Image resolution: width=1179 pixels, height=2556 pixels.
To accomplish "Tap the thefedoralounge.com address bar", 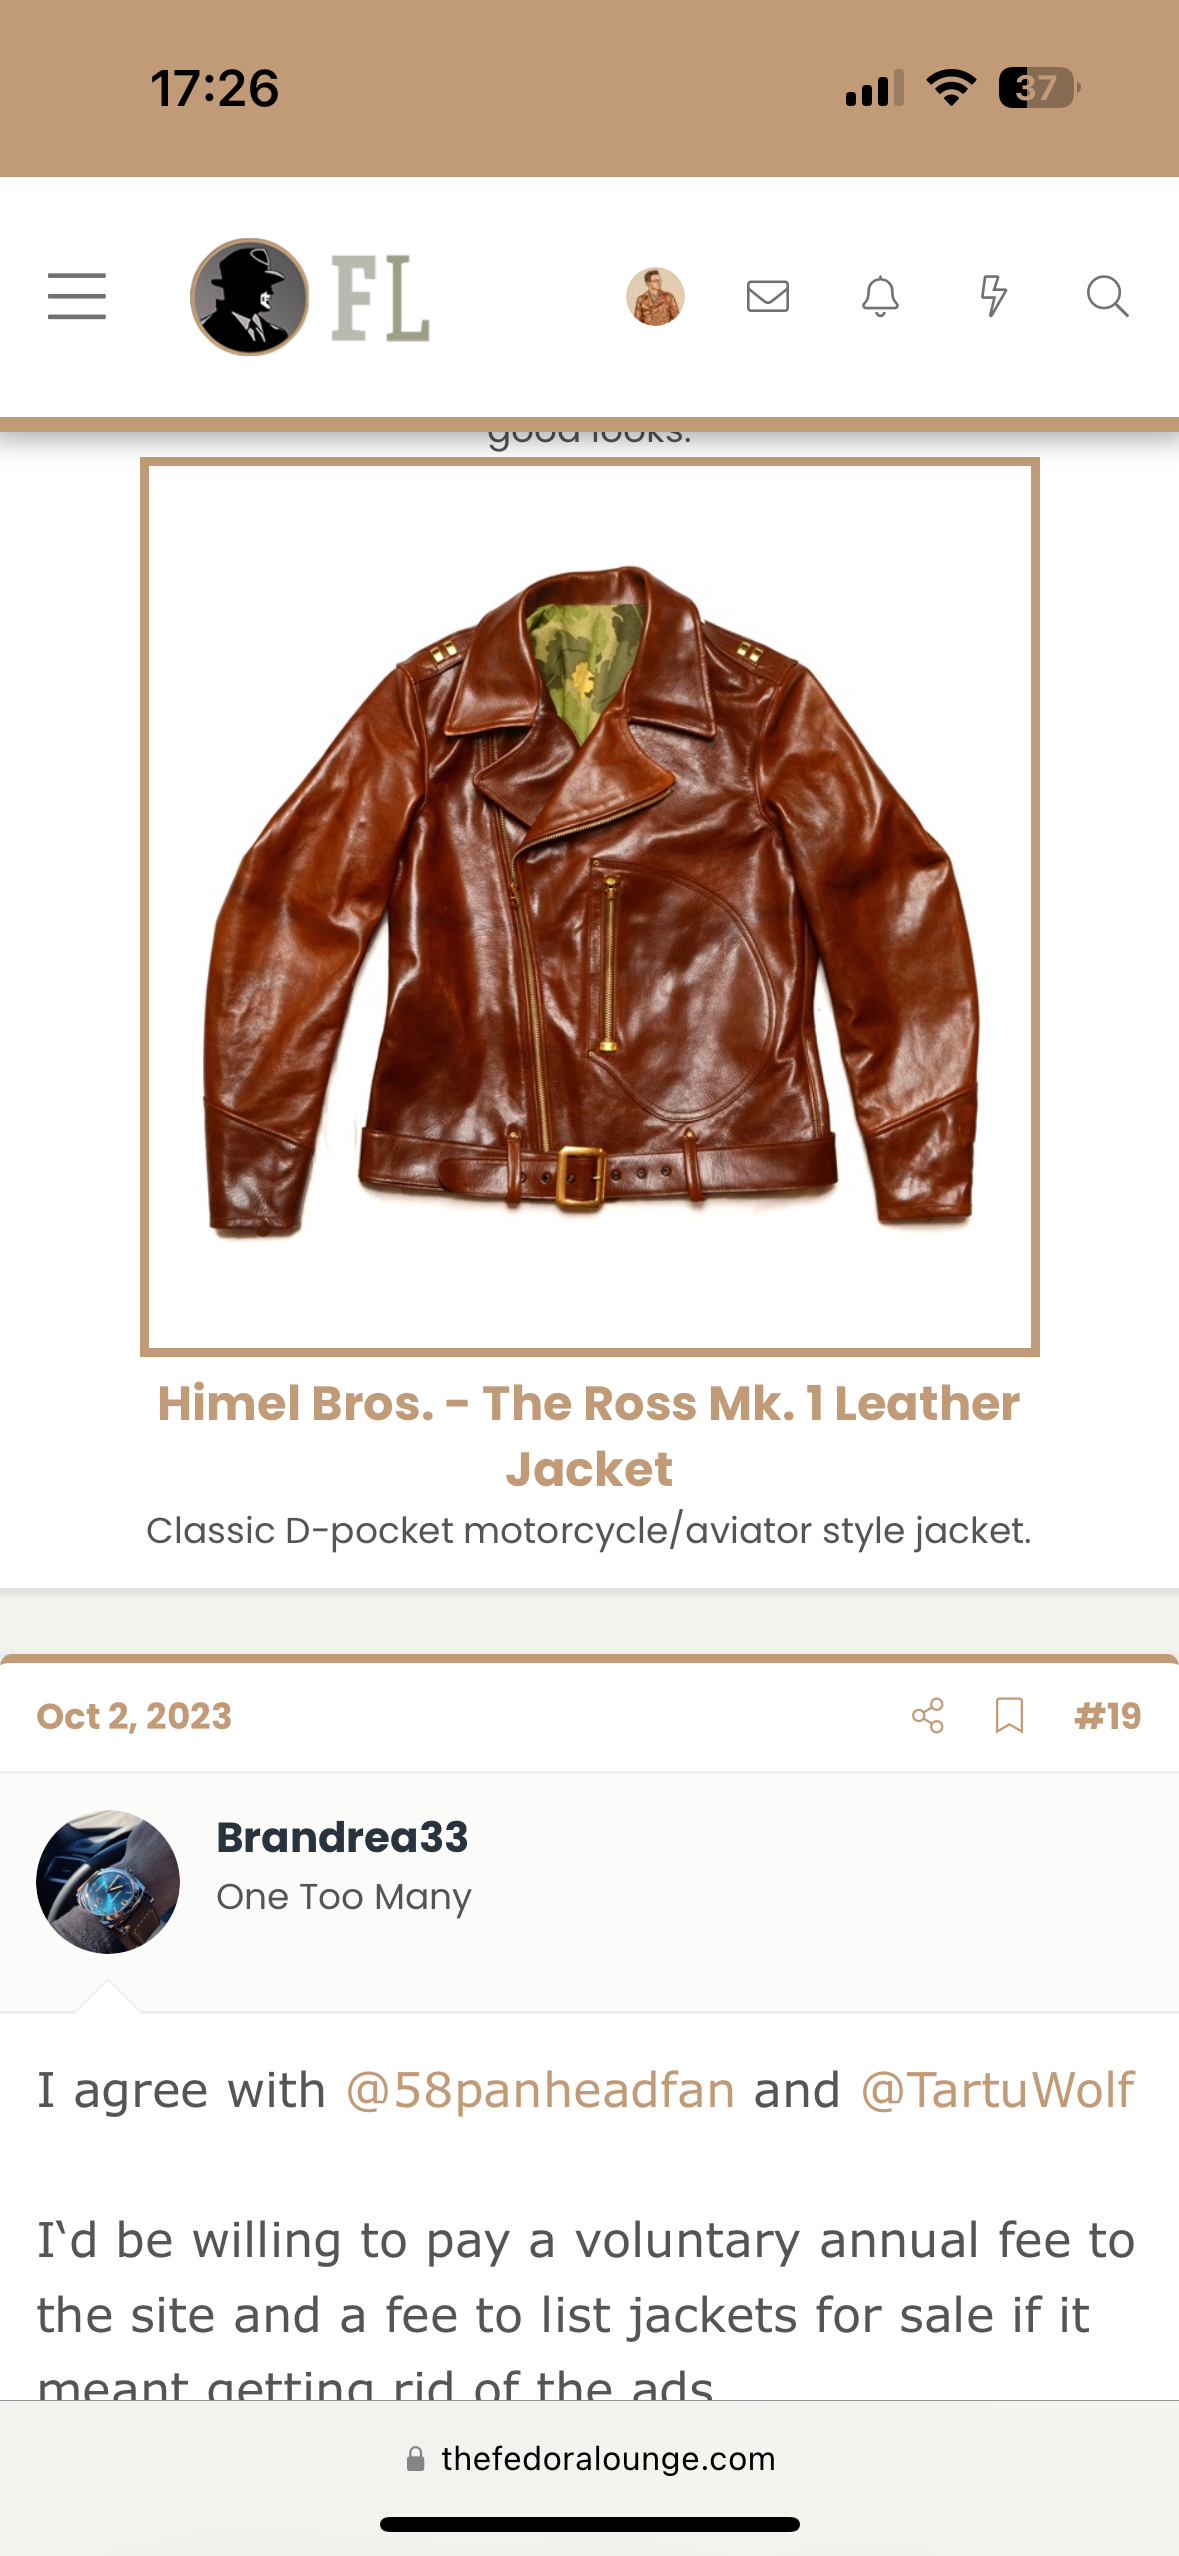I will coord(590,2458).
